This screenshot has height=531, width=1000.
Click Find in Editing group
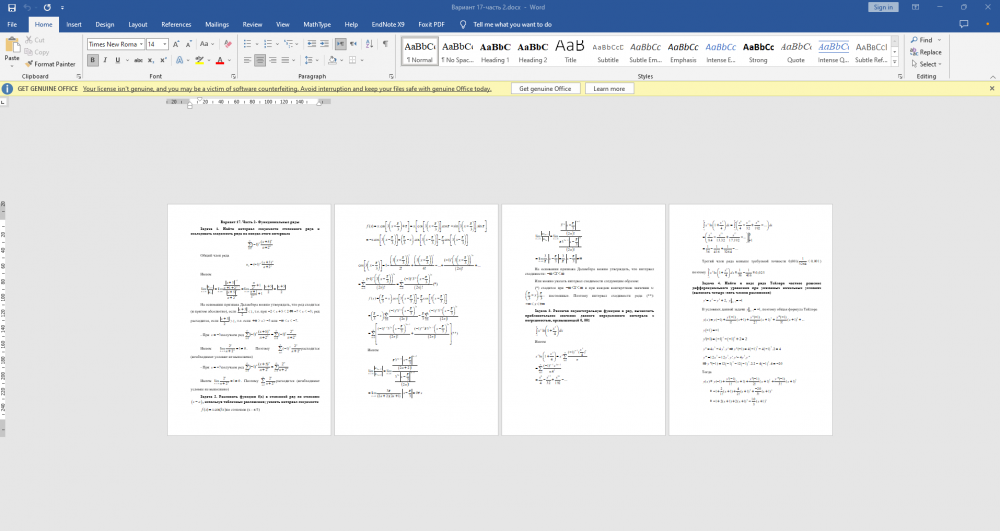pyautogui.click(x=922, y=40)
